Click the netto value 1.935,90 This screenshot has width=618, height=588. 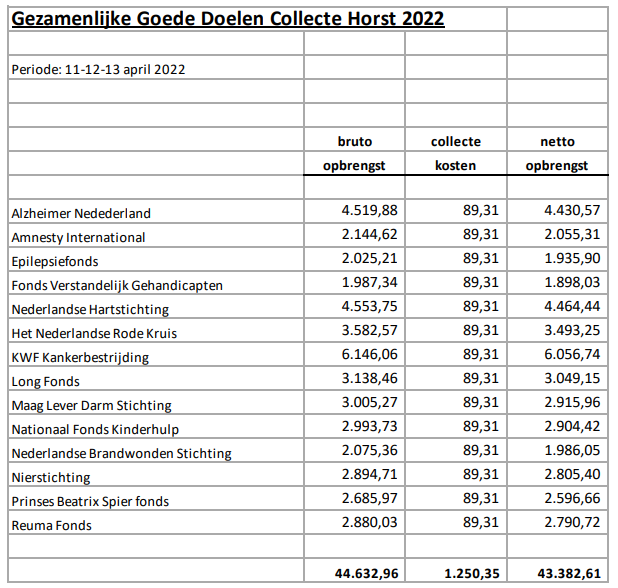[x=572, y=259]
